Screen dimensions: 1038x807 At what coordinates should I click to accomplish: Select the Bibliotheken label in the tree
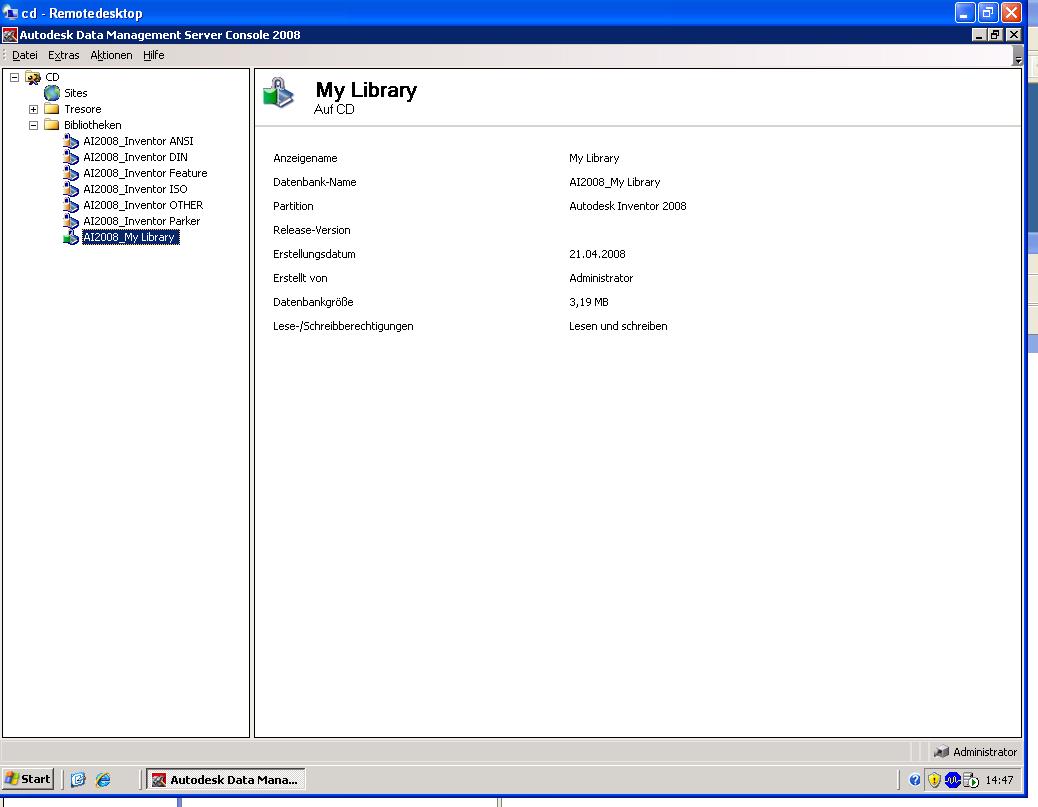(x=93, y=125)
